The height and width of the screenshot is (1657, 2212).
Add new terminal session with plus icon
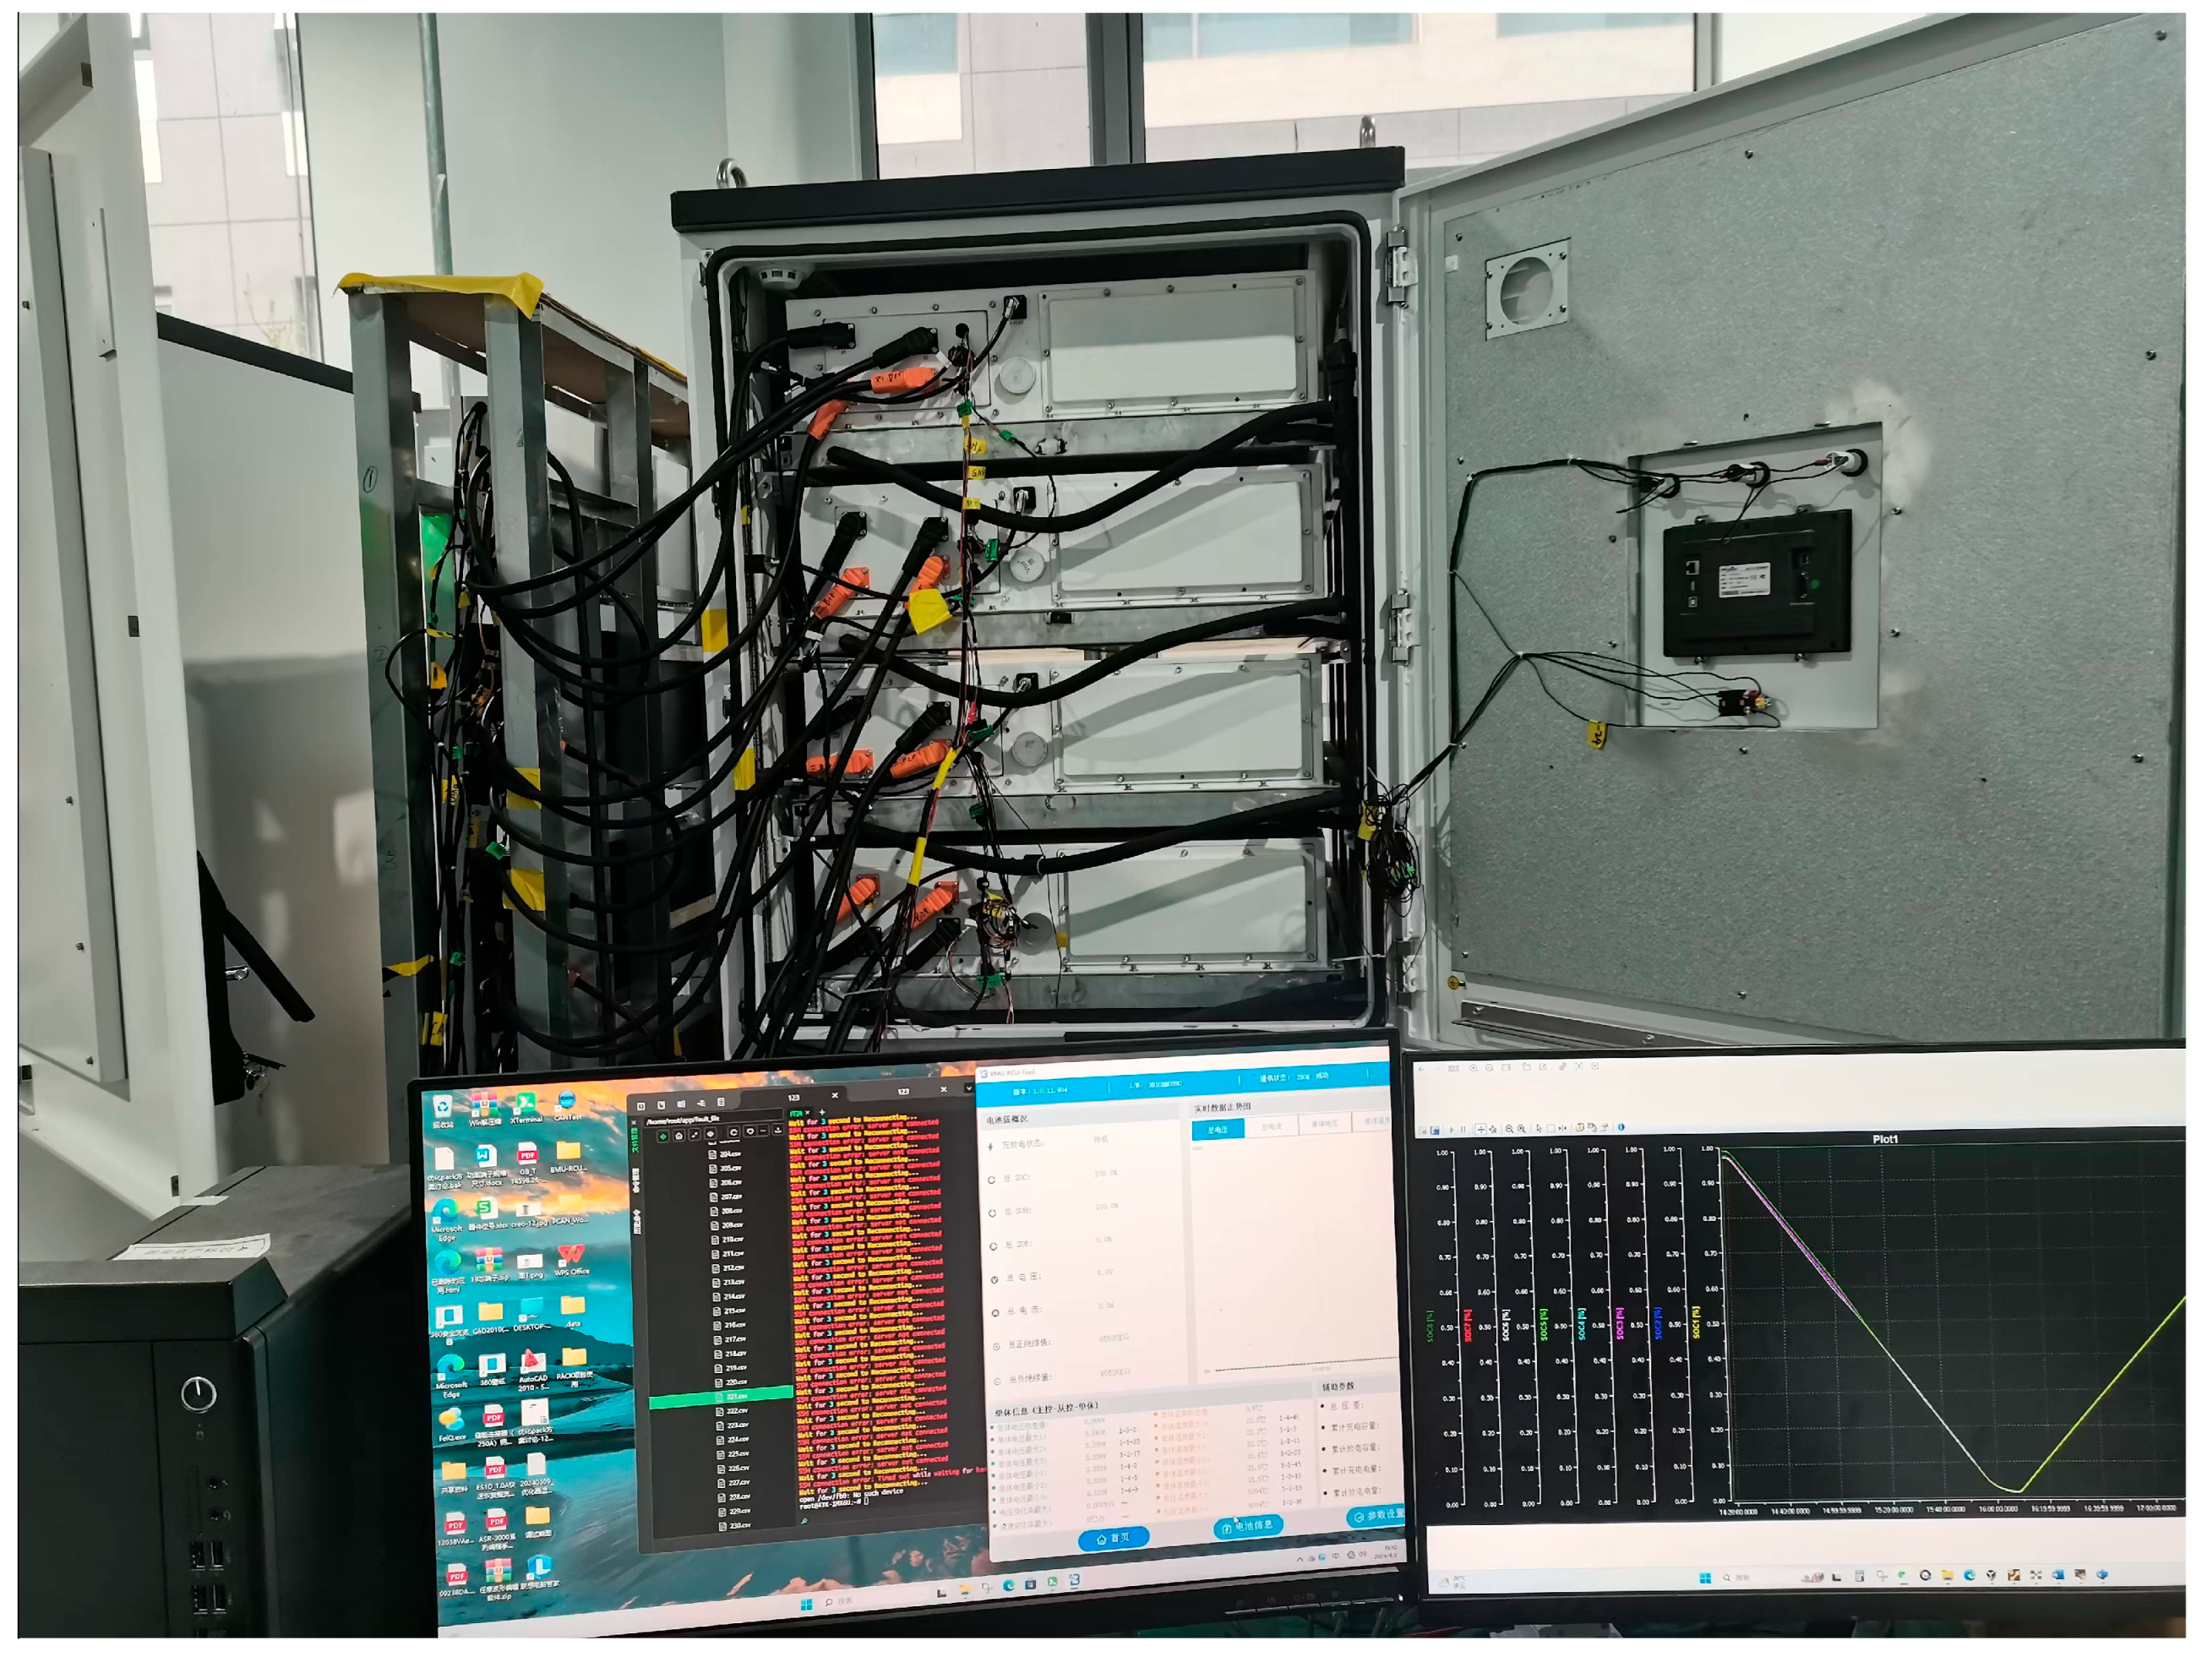click(x=823, y=1112)
